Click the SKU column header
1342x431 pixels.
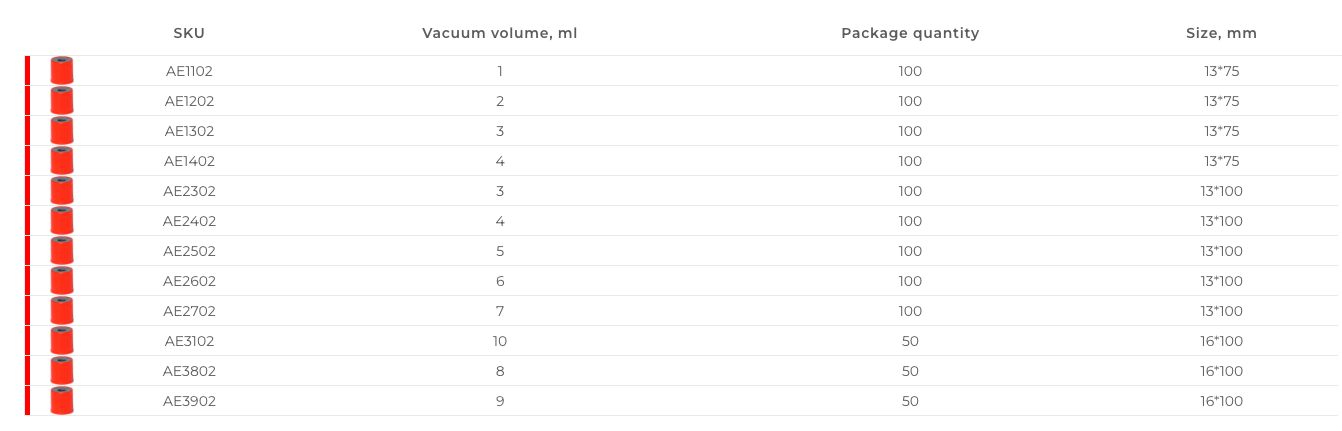pyautogui.click(x=189, y=33)
